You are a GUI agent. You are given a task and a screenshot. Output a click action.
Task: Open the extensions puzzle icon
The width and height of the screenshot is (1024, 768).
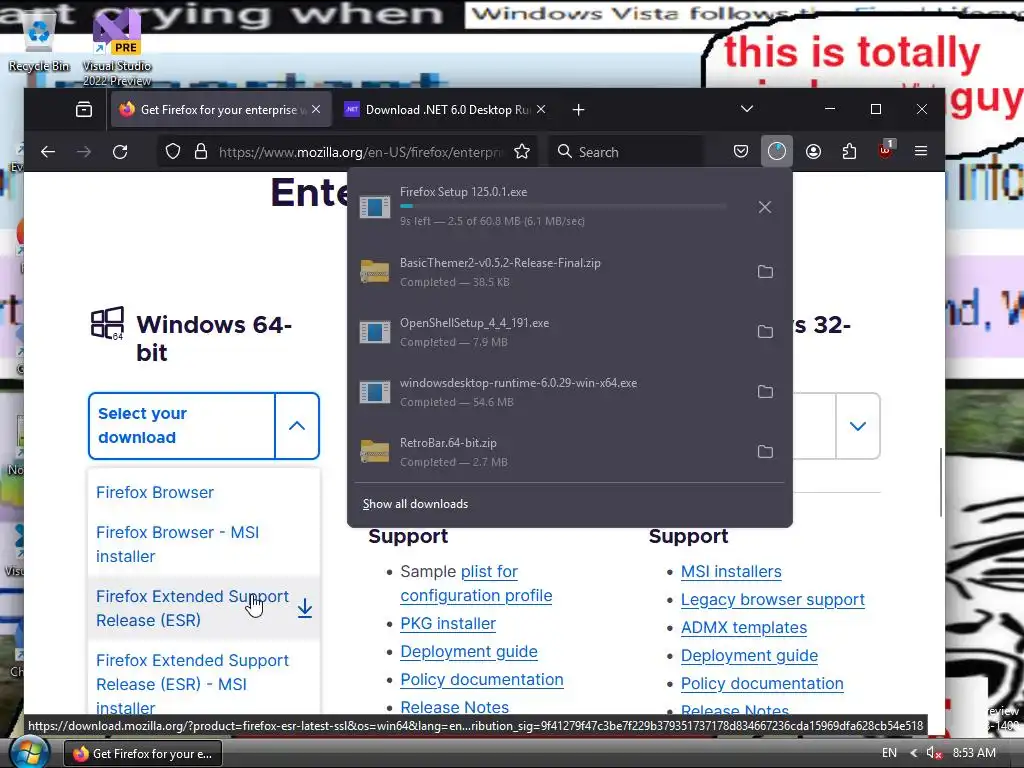click(x=849, y=152)
